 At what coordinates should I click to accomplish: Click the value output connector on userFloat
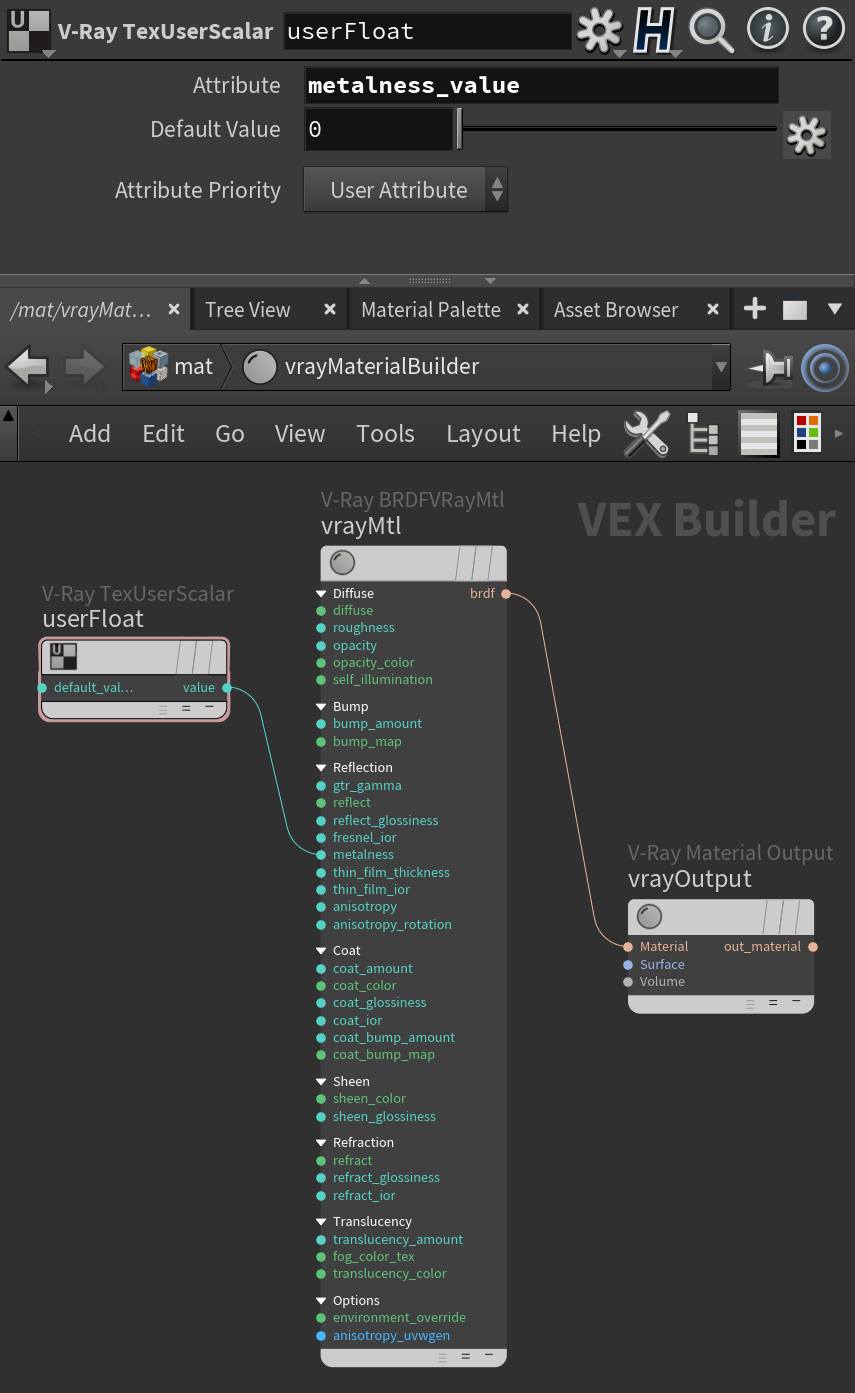coord(227,688)
